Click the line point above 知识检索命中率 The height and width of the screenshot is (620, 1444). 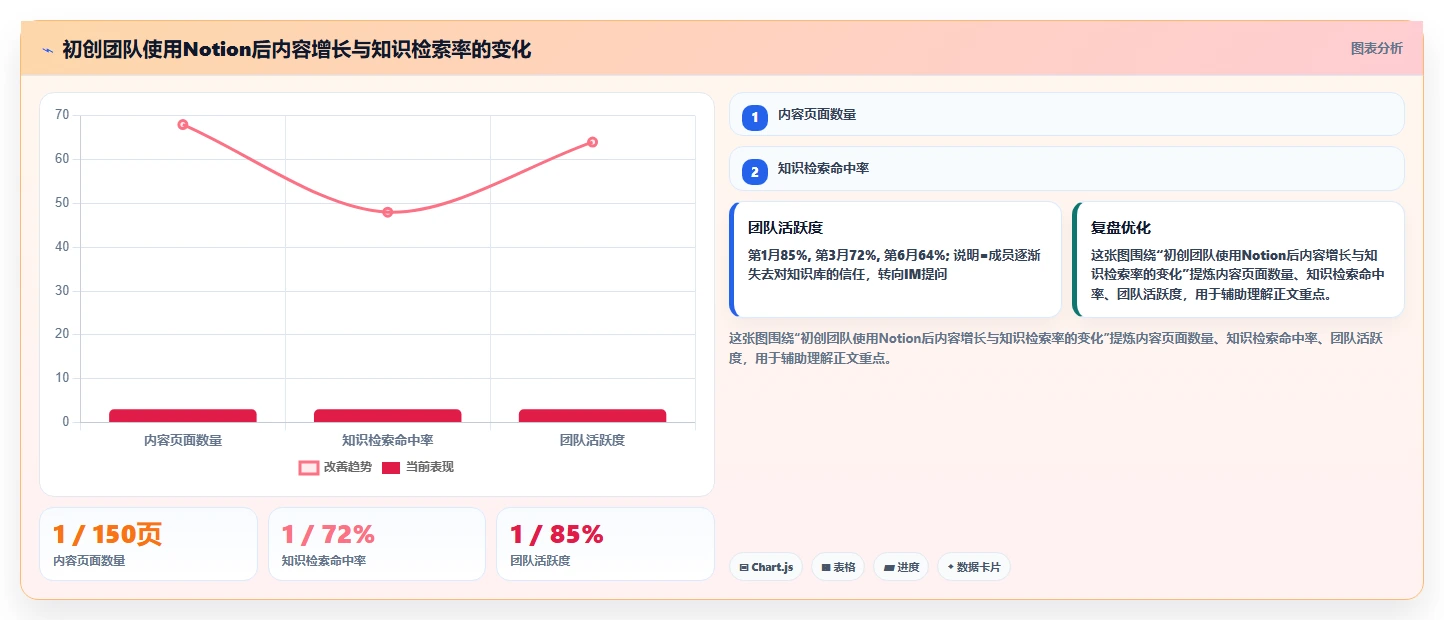(388, 212)
